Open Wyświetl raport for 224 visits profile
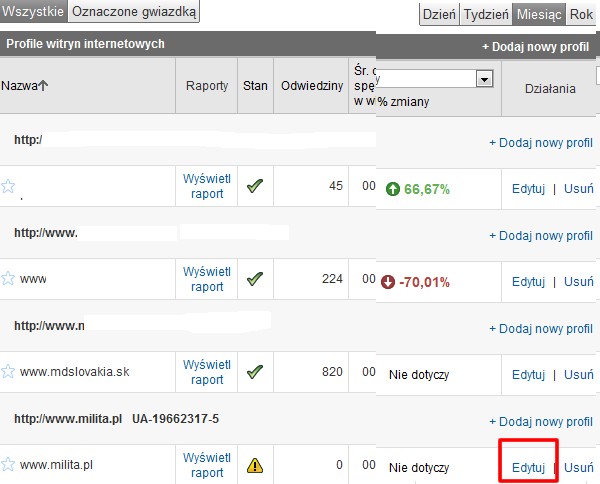 click(207, 279)
